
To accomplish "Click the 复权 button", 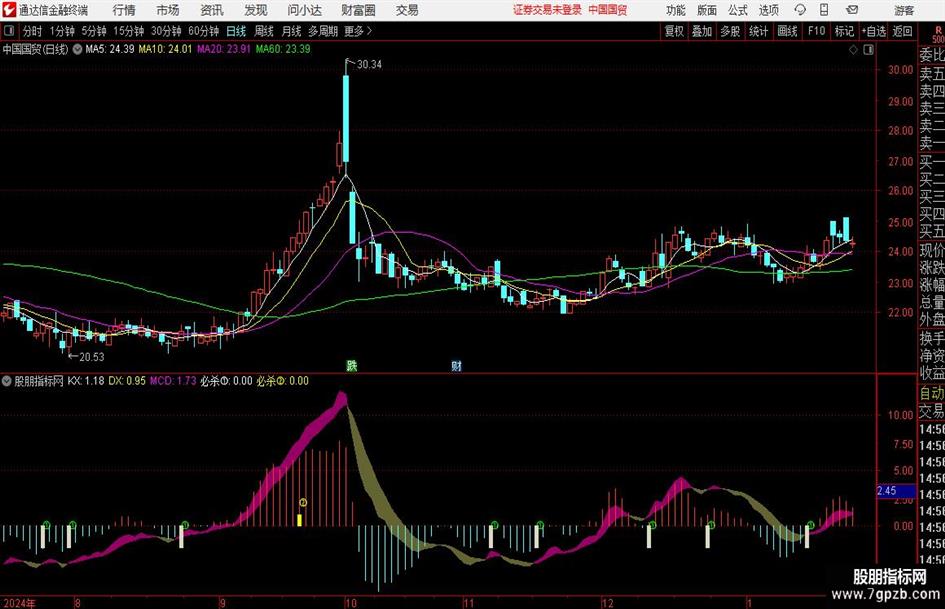I will tap(674, 31).
